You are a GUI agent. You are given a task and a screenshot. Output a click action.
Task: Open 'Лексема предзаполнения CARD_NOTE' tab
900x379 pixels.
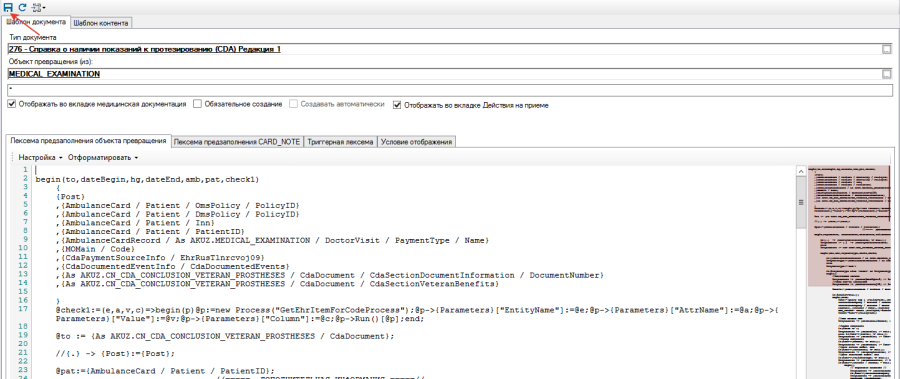(238, 142)
